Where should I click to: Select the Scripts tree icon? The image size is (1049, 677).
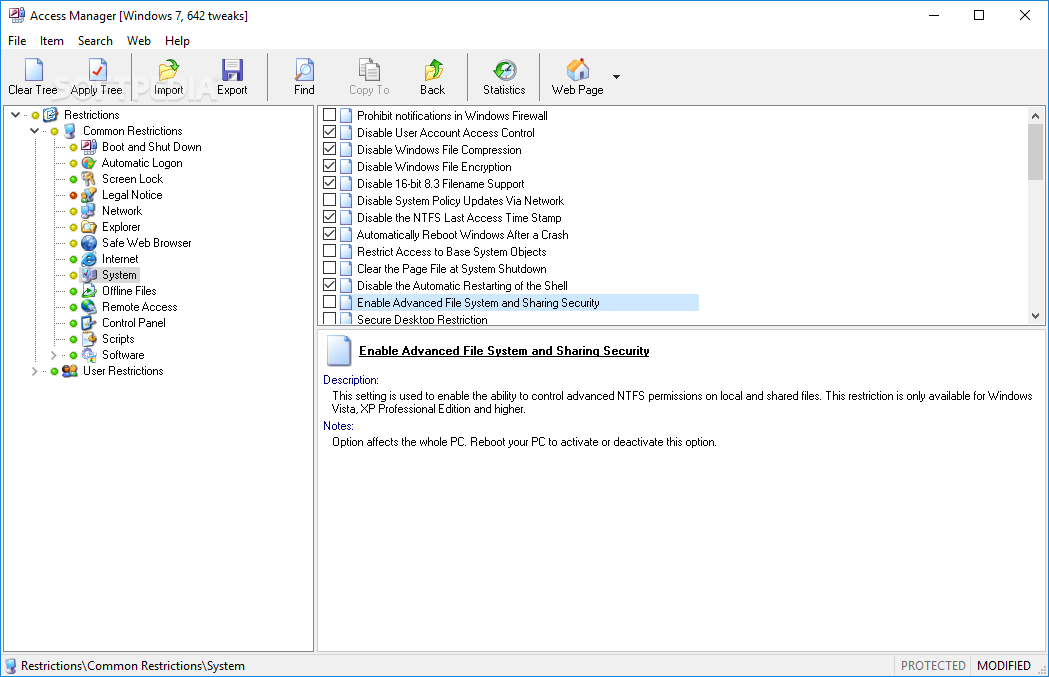coord(89,340)
